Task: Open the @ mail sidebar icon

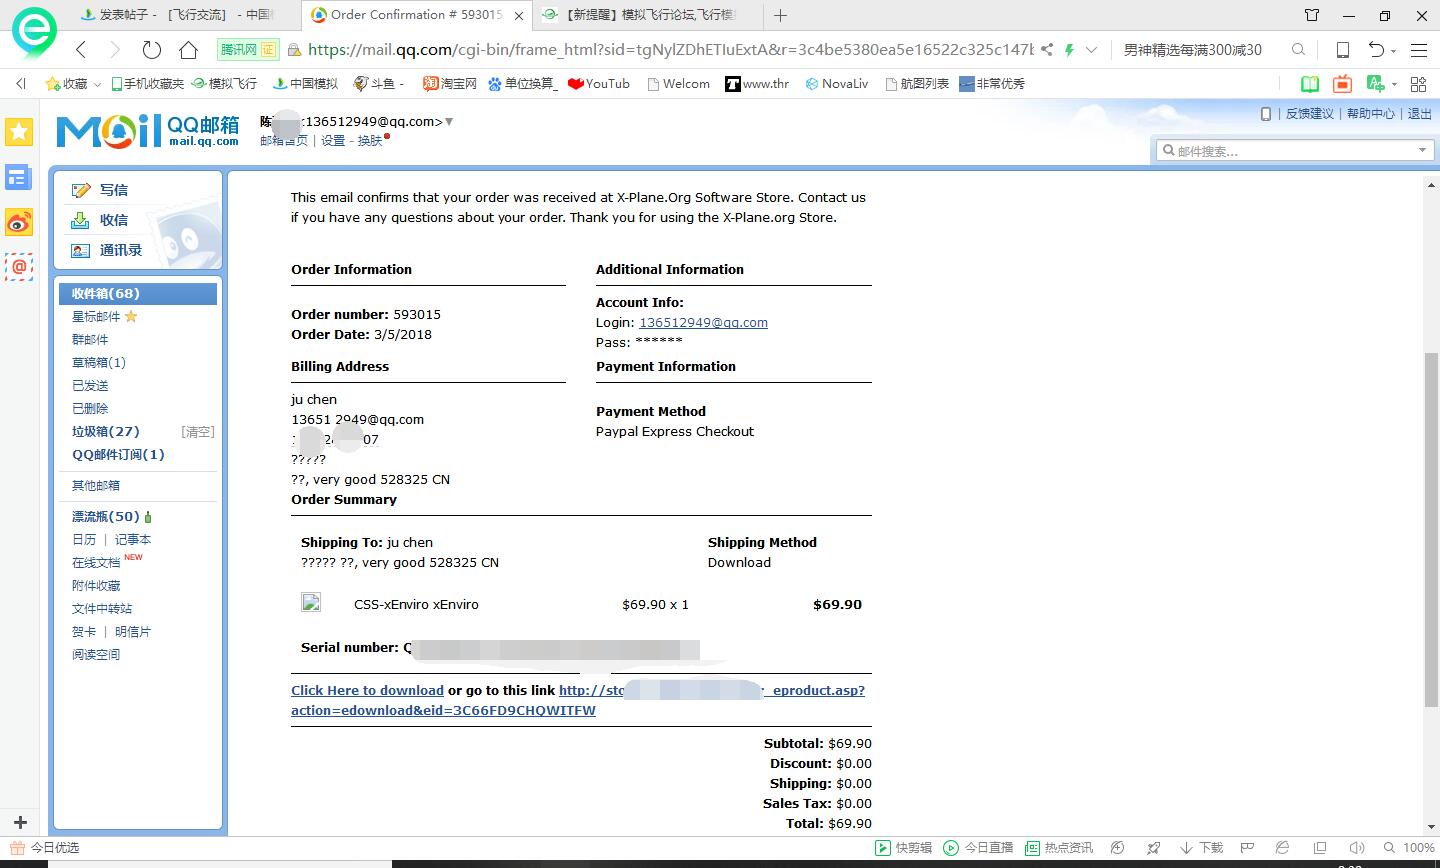Action: pyautogui.click(x=19, y=267)
